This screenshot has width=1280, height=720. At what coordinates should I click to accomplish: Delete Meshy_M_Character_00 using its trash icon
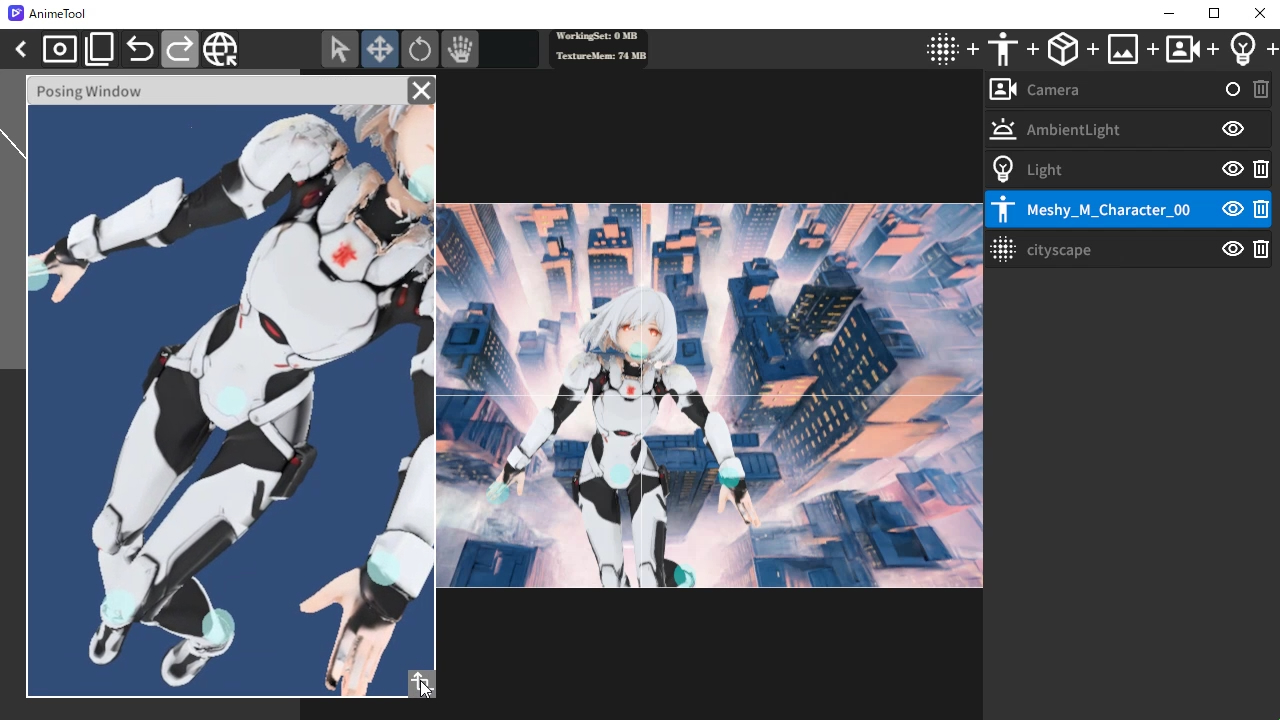click(x=1261, y=209)
